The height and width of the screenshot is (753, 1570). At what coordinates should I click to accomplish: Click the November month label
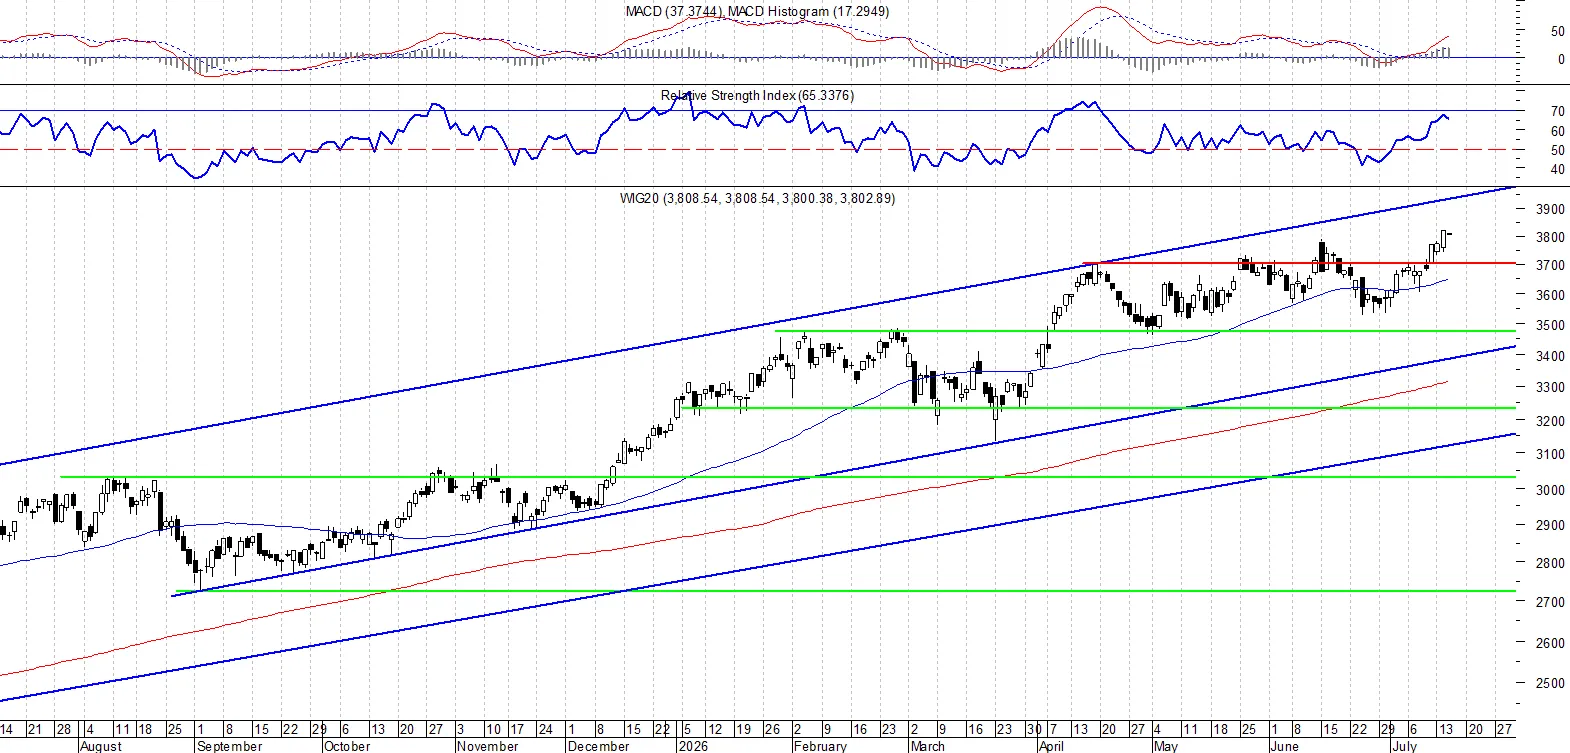487,746
